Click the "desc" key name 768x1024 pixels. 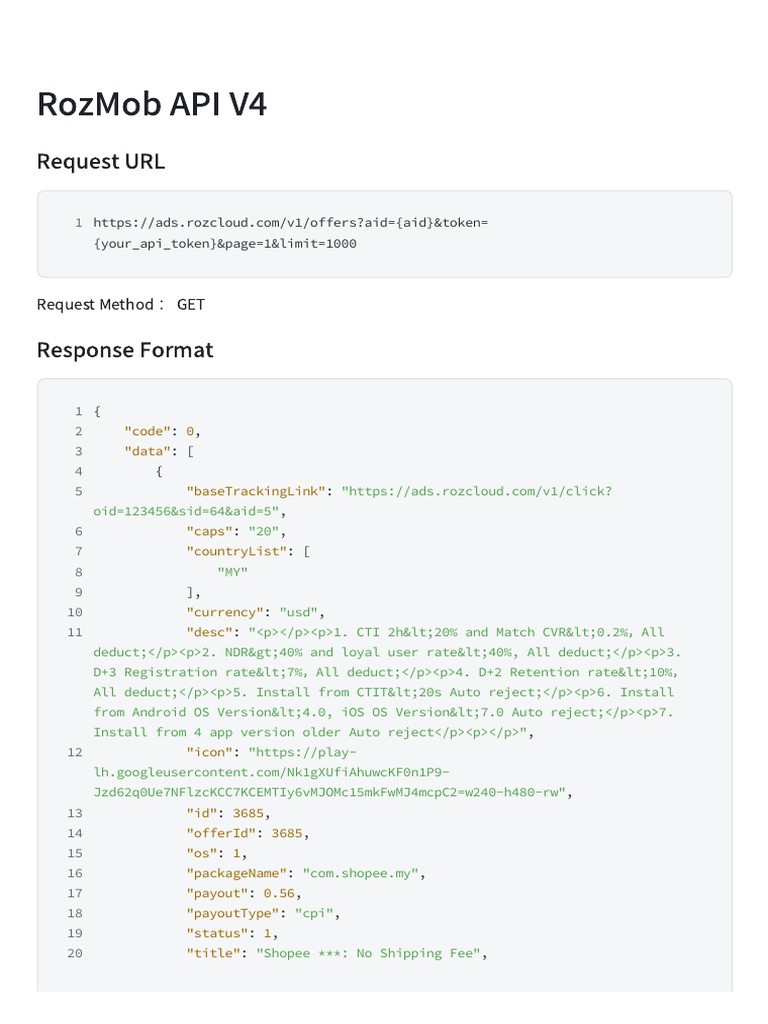[x=209, y=631]
